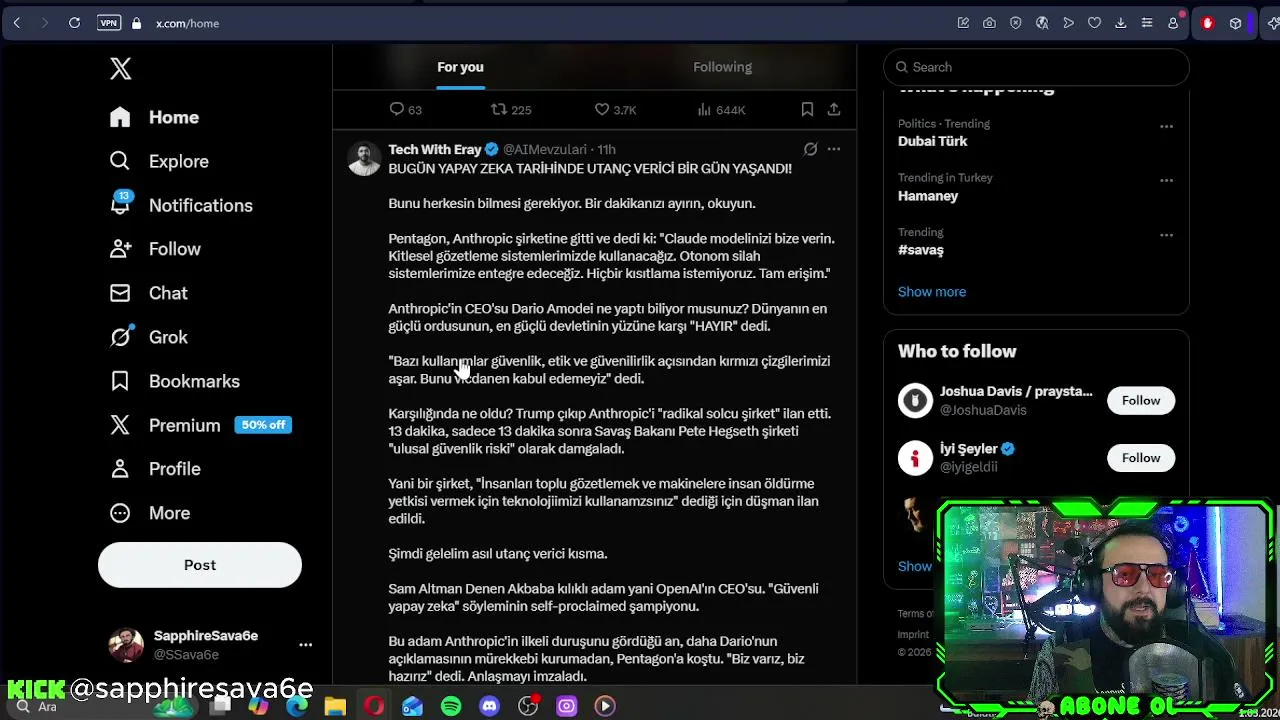Screen dimensions: 1280x720
Task: Open Easy Setup sliders icon
Action: click(x=1147, y=23)
